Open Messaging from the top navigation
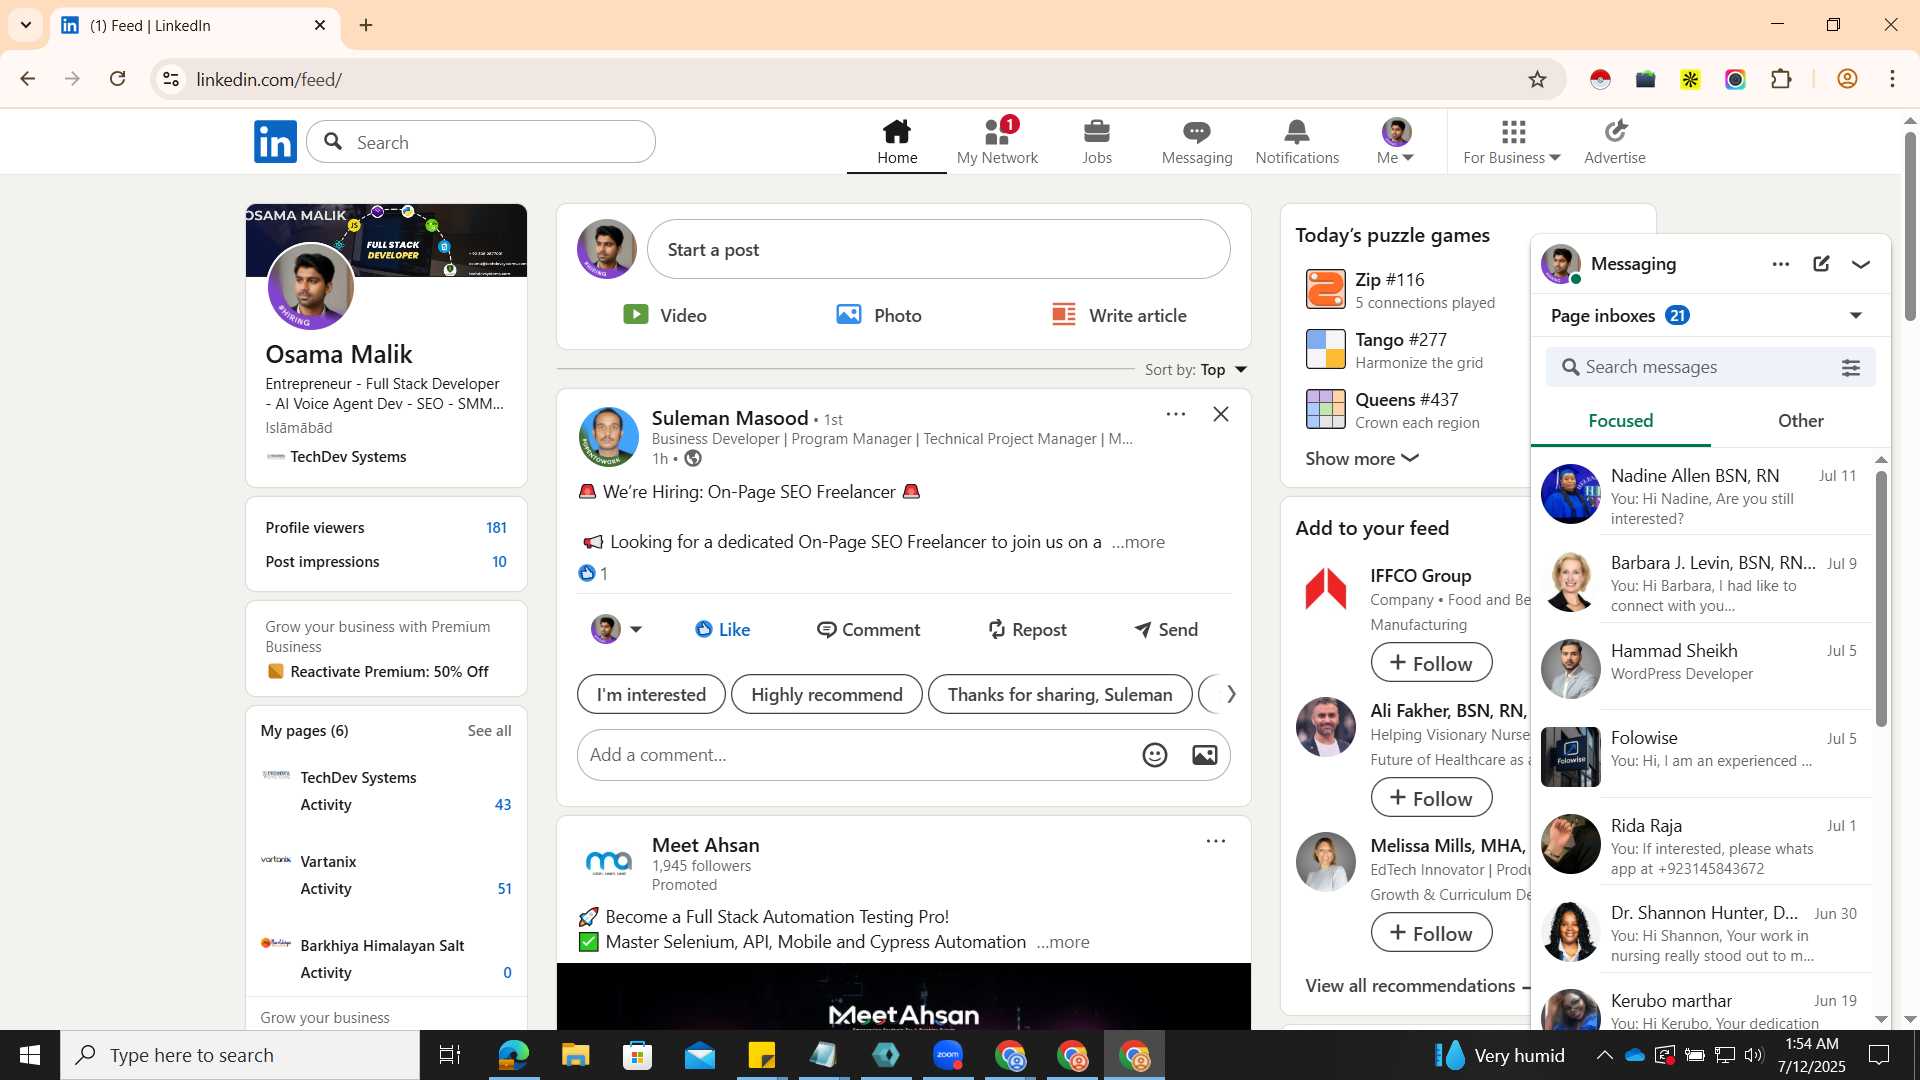 (x=1197, y=142)
